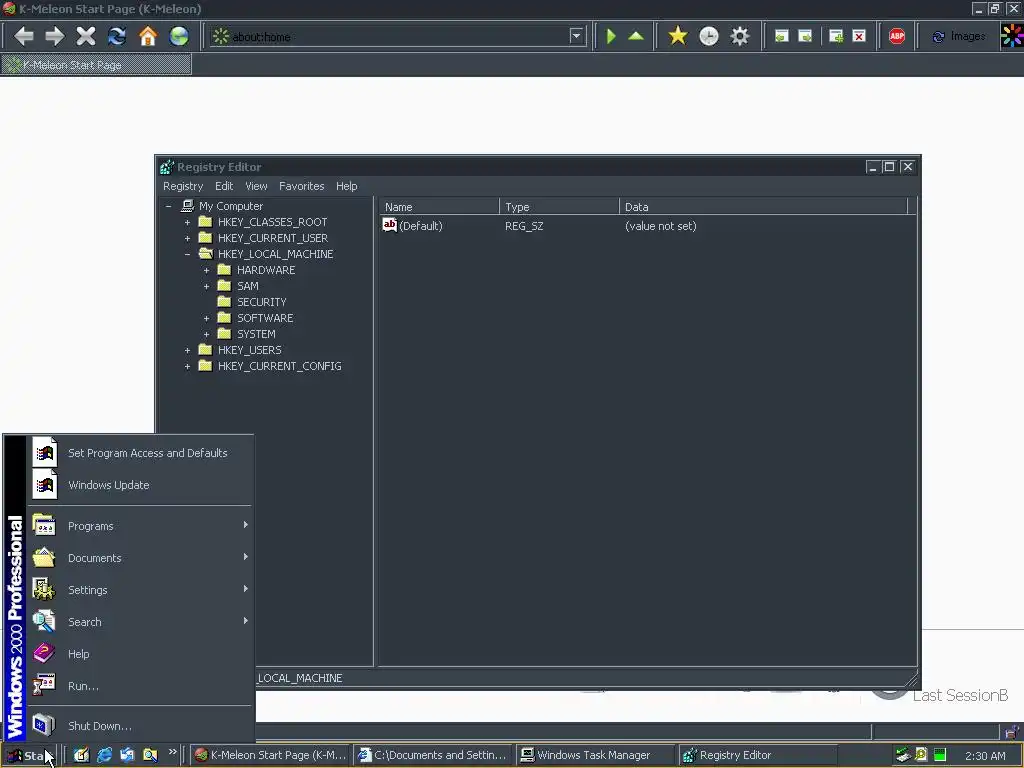
Task: Click the green CPU usage tray icon
Action: pyautogui.click(x=940, y=755)
